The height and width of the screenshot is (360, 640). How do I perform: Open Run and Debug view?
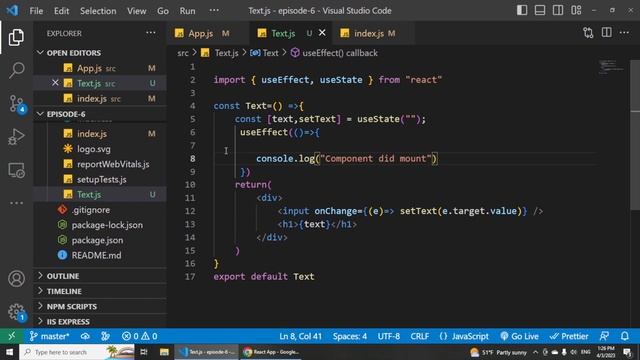click(16, 137)
